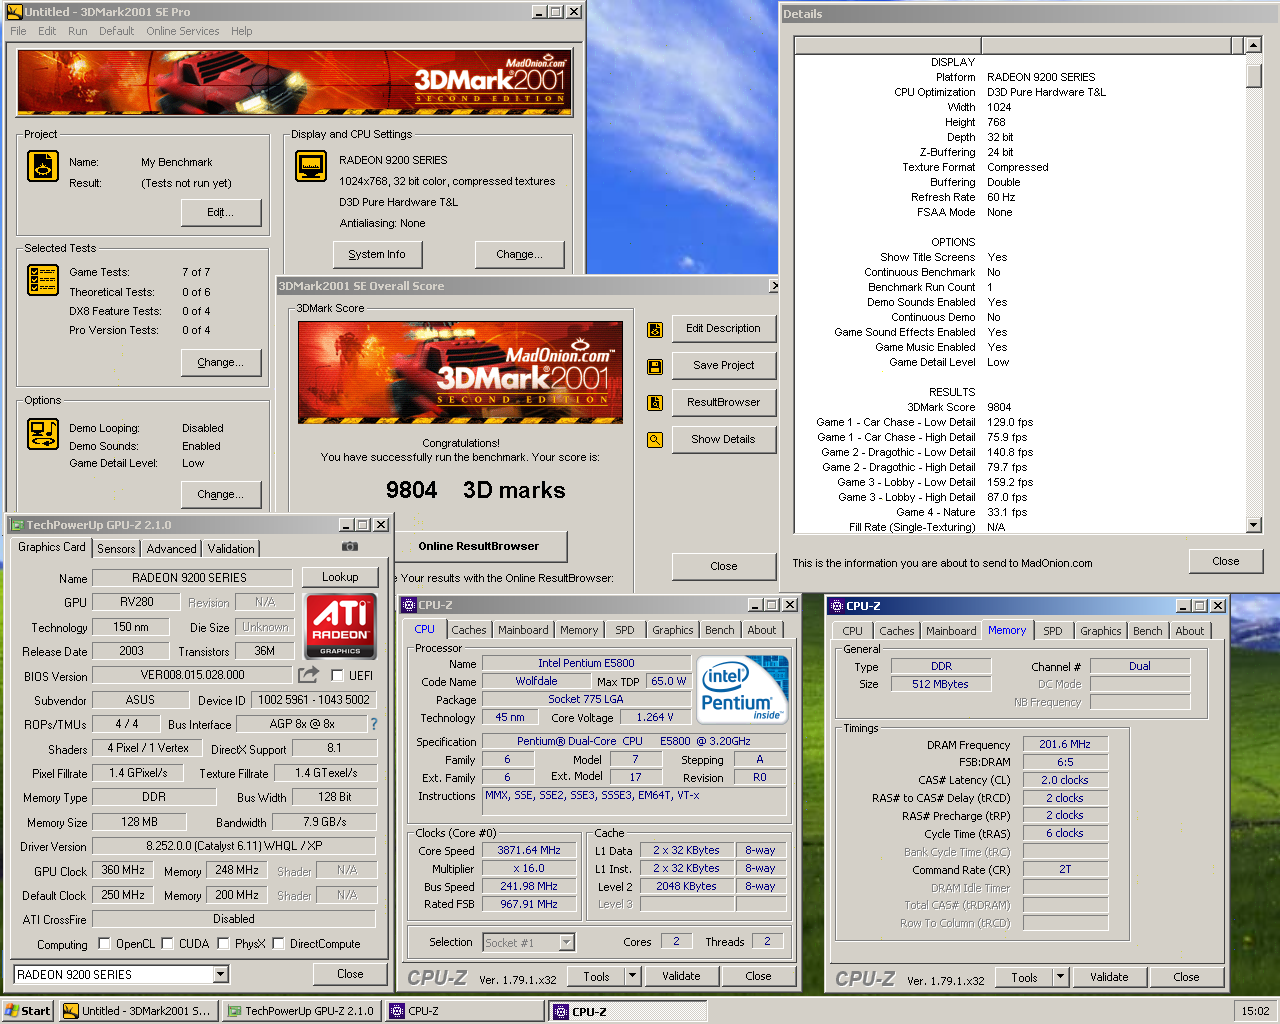This screenshot has width=1280, height=1024.
Task: Click the 3DMark2001 title bar application icon
Action: tap(15, 12)
